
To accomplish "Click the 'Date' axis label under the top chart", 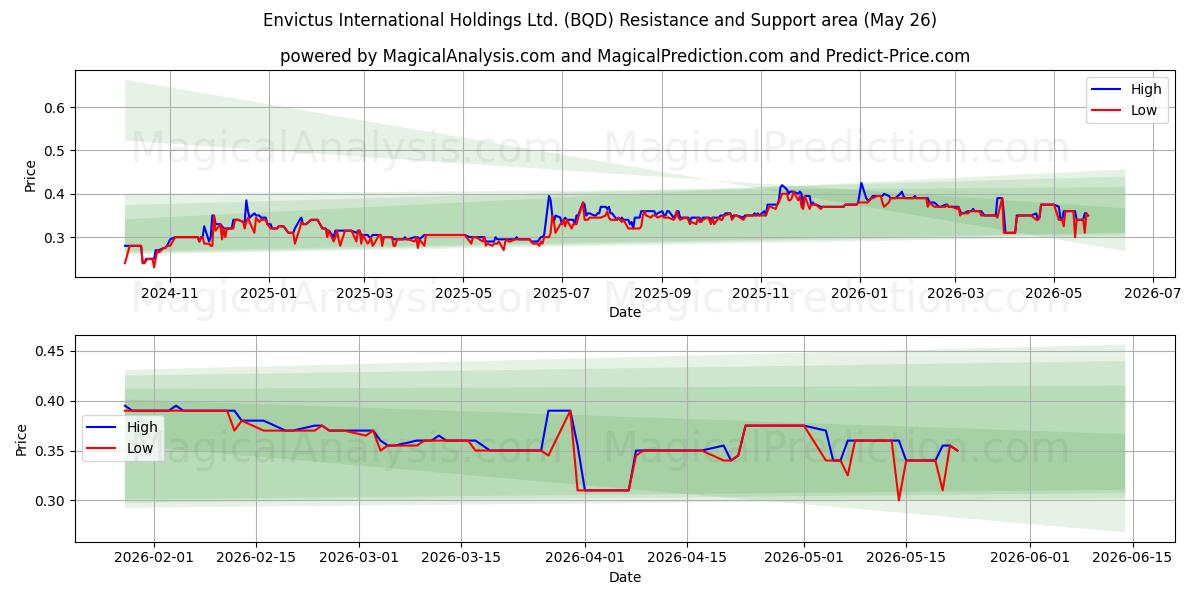I will (625, 312).
